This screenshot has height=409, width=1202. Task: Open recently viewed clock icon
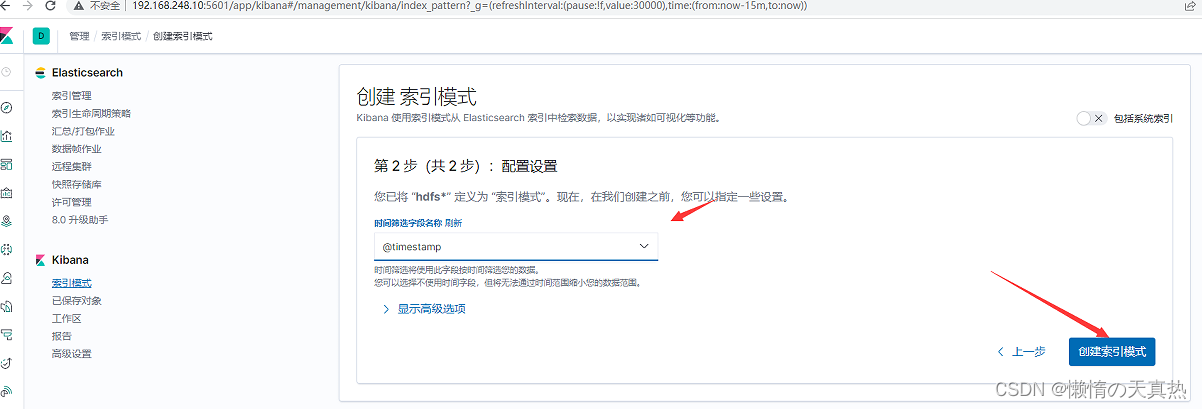point(7,72)
